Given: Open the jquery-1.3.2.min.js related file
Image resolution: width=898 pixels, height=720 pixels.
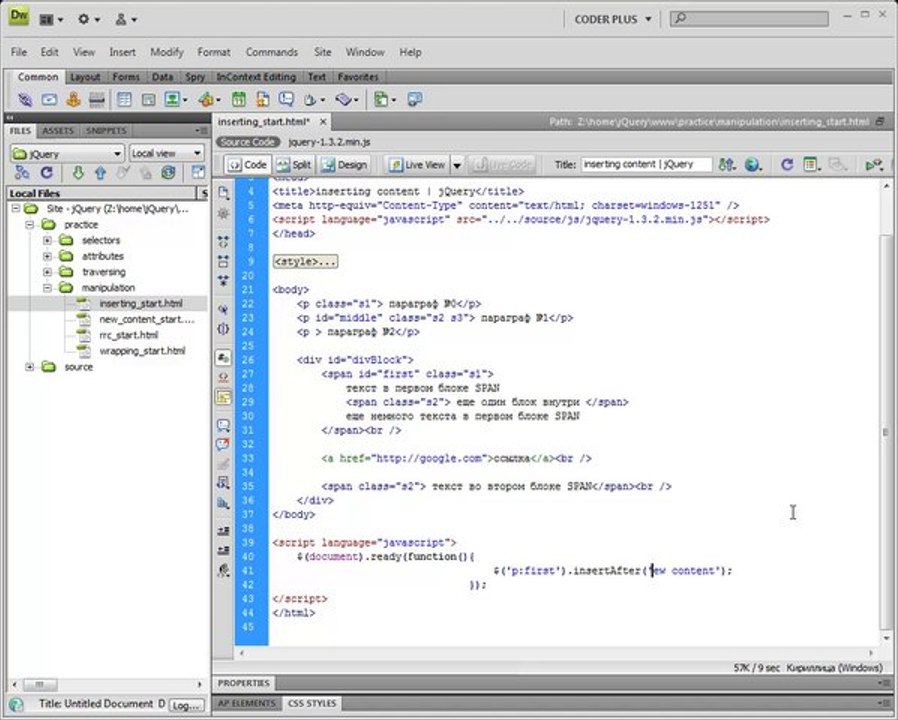Looking at the screenshot, I should pyautogui.click(x=329, y=142).
